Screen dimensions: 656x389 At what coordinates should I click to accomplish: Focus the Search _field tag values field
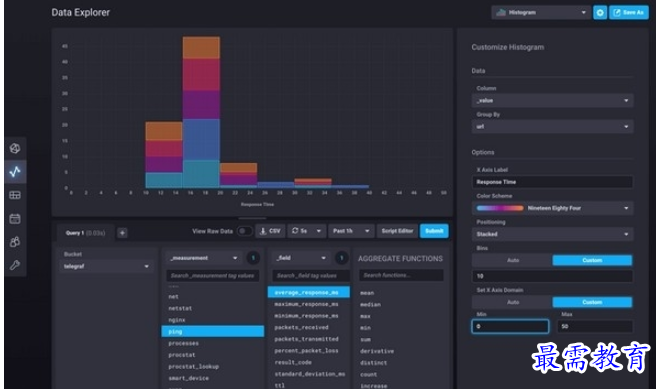point(311,276)
